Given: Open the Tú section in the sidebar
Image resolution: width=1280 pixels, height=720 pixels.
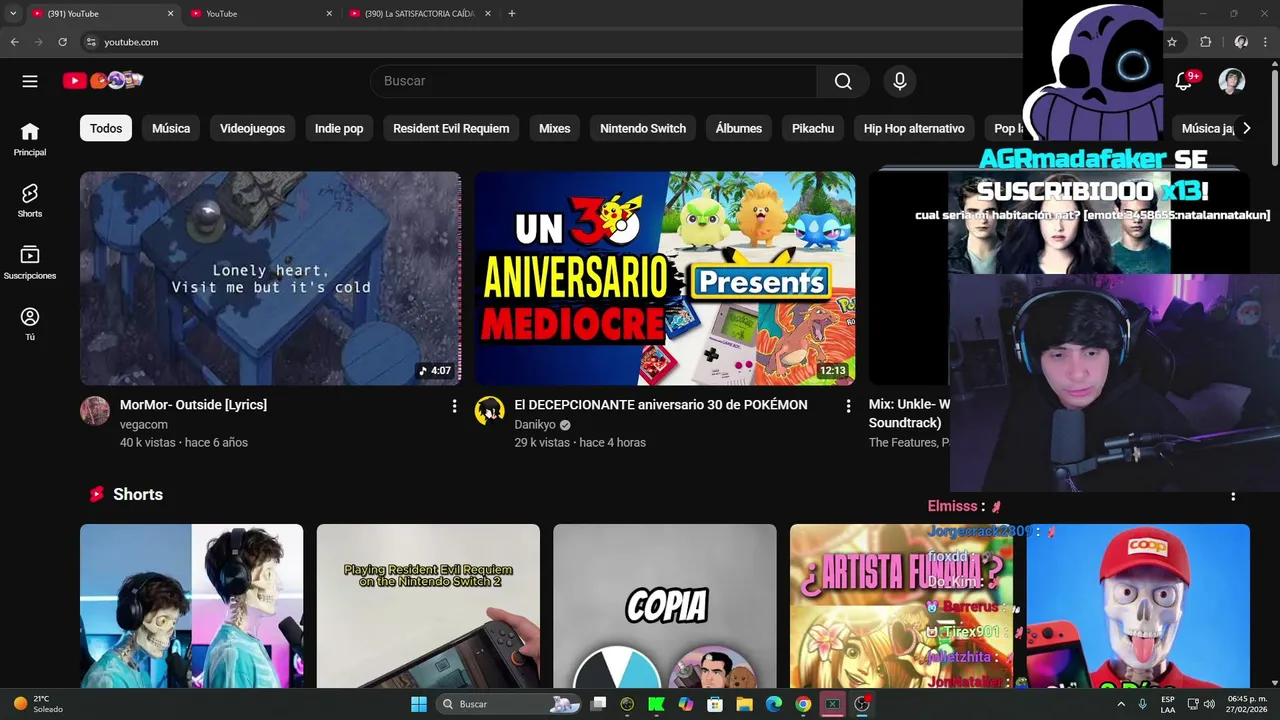Looking at the screenshot, I should (30, 324).
